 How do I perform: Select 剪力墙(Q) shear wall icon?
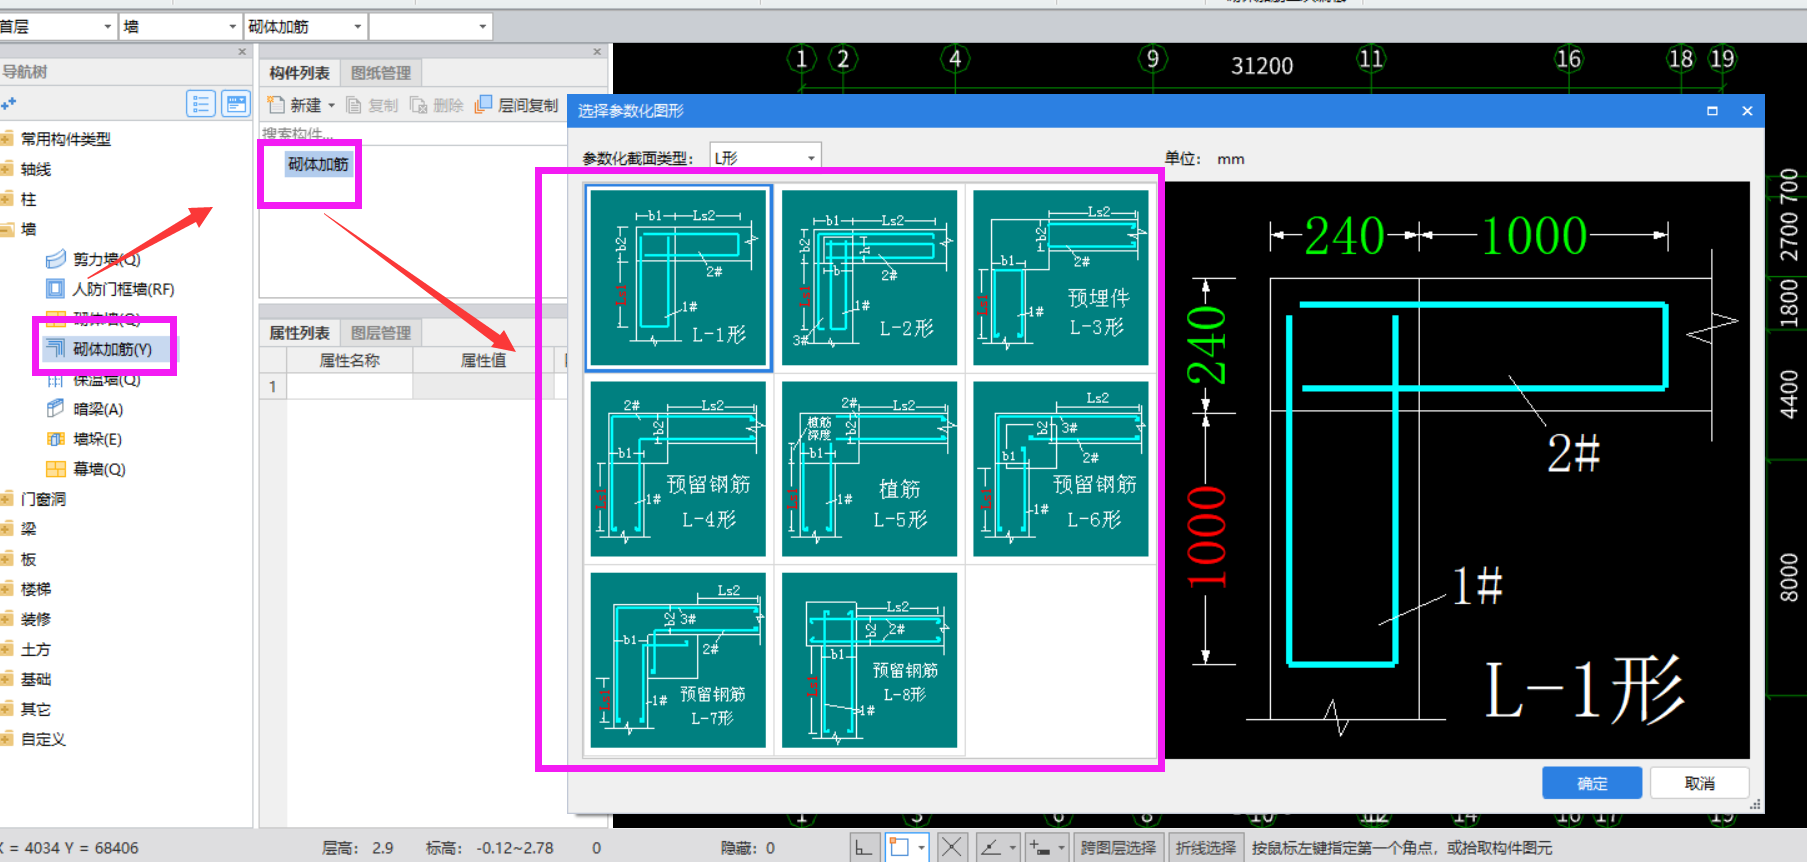56,259
